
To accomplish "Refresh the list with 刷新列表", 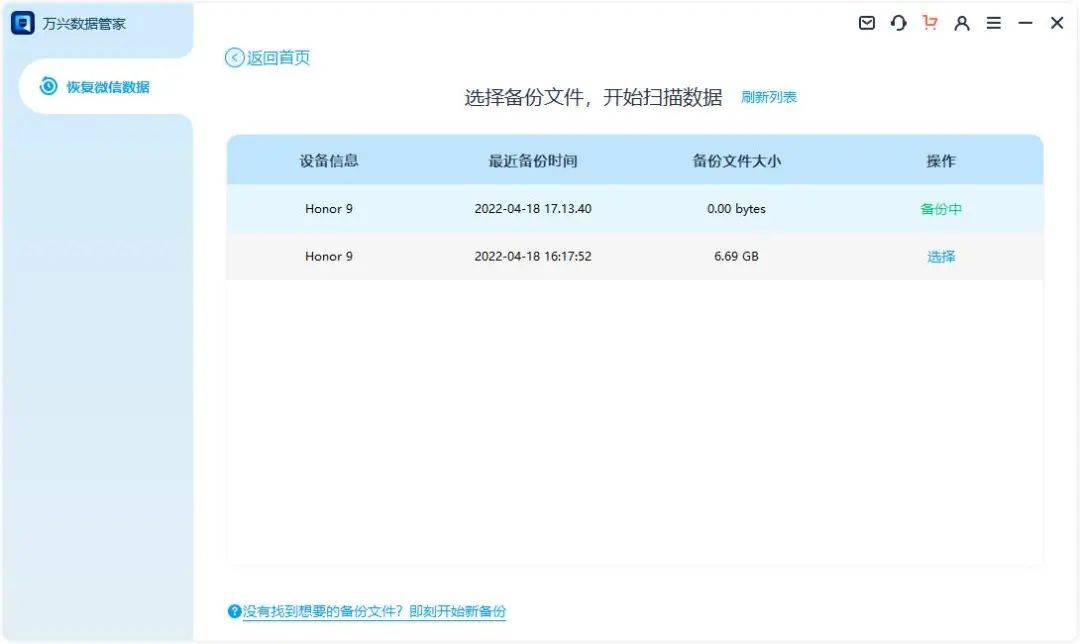I will tap(769, 97).
